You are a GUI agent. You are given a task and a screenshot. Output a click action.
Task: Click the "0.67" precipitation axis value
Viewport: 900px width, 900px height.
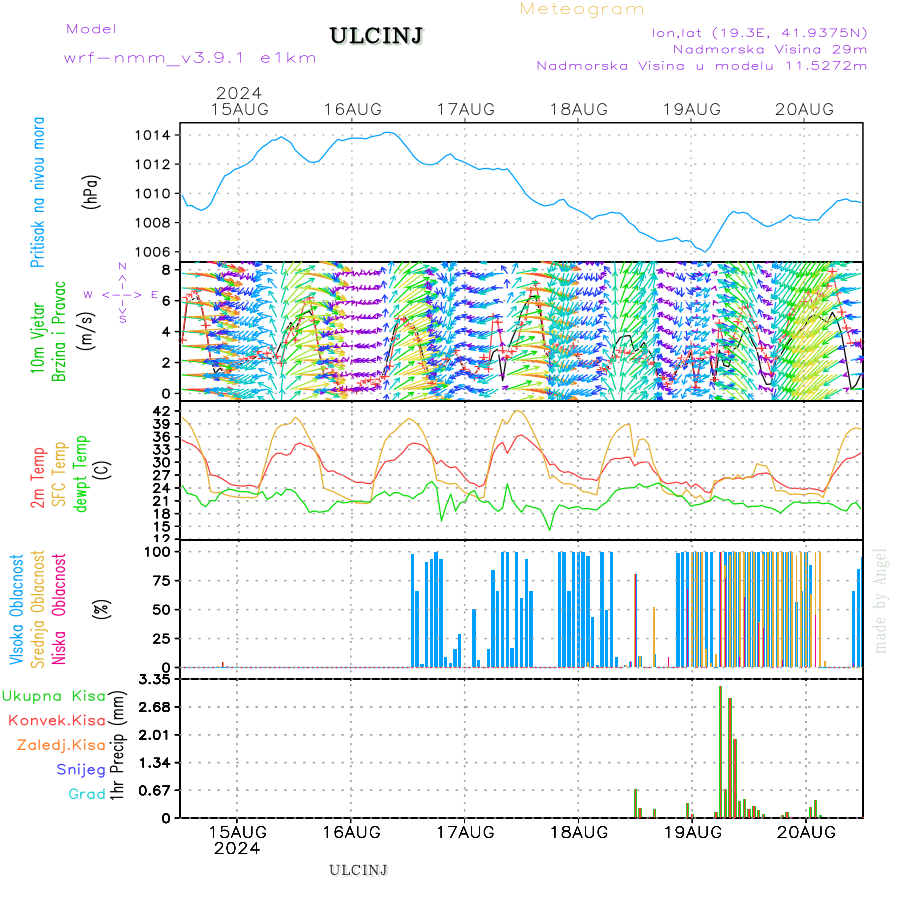[155, 790]
